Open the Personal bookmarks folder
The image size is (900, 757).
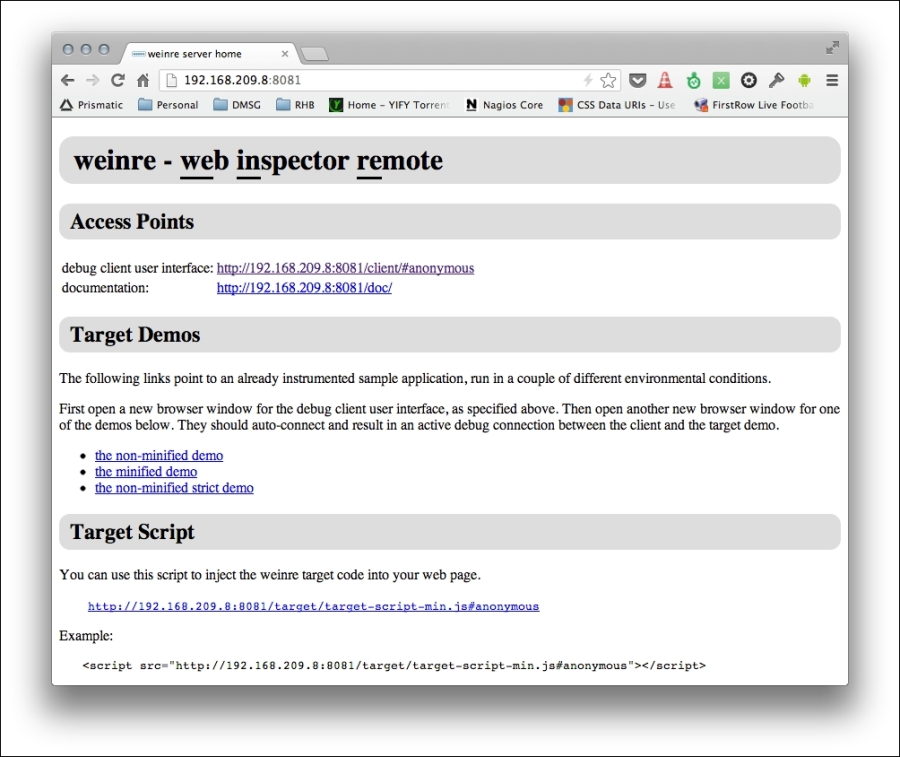tap(168, 105)
